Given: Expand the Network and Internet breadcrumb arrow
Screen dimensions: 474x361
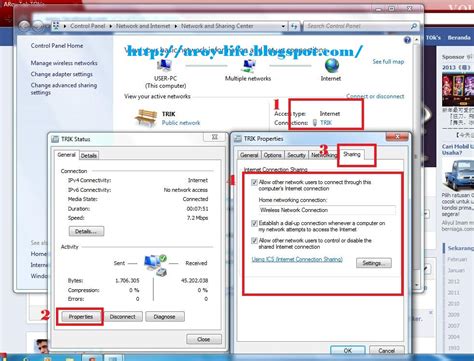Looking at the screenshot, I should point(175,26).
